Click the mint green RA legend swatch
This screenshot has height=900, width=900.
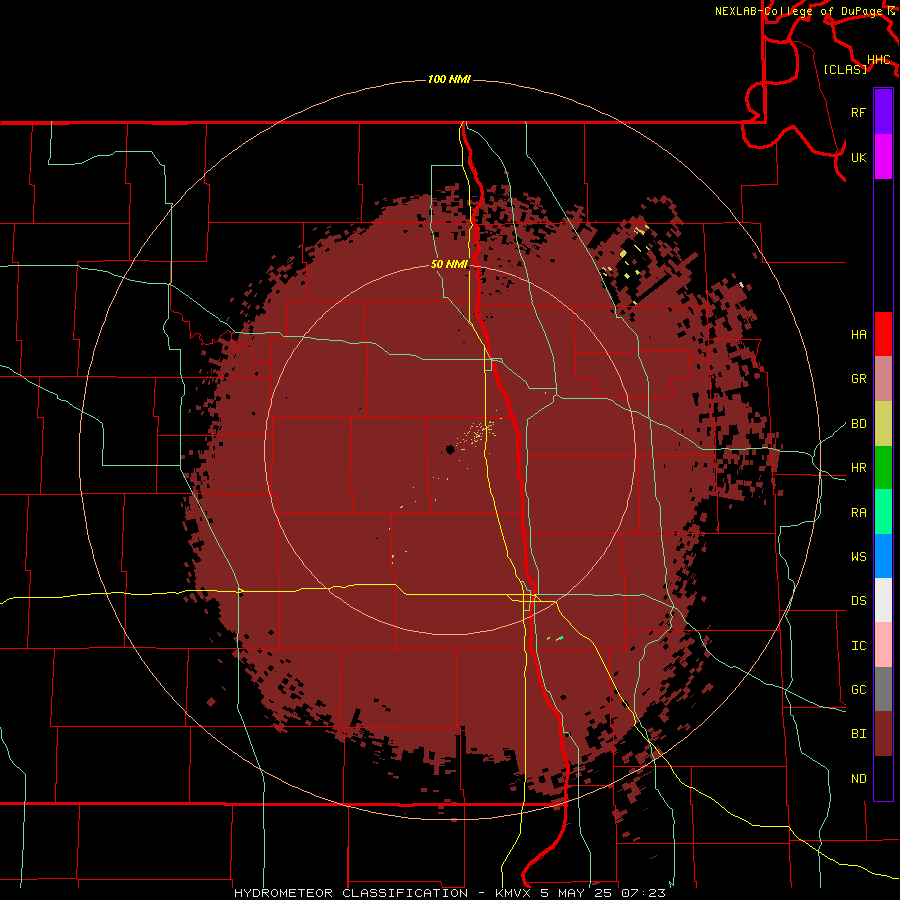[x=883, y=512]
